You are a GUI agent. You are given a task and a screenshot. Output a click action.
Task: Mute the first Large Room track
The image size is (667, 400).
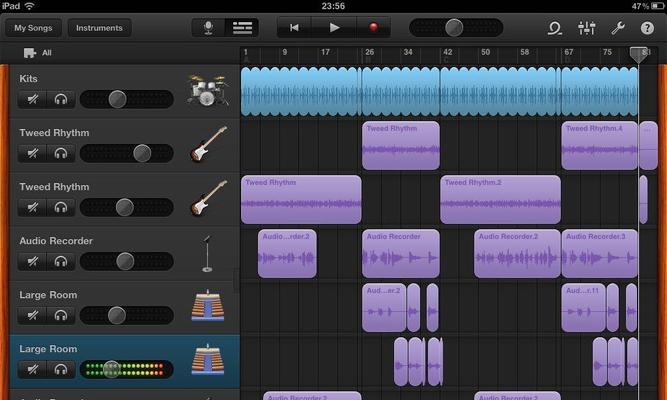(32, 316)
